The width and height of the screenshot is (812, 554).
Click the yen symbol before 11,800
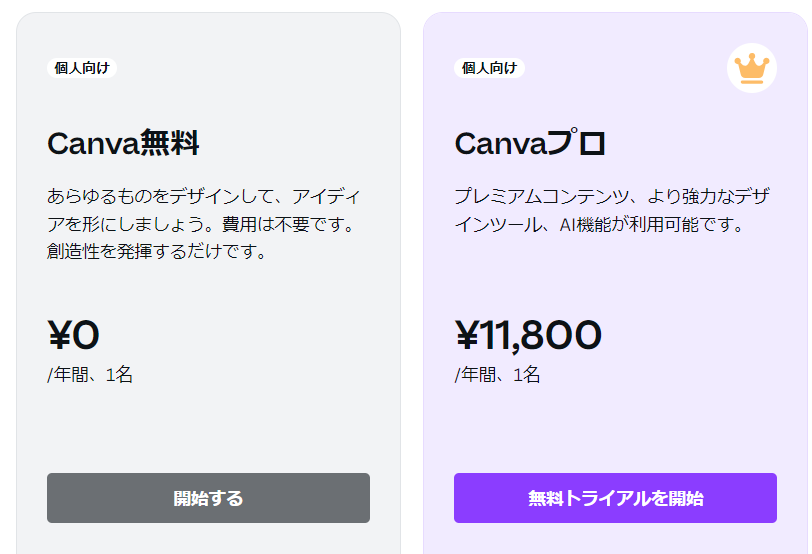pyautogui.click(x=467, y=336)
